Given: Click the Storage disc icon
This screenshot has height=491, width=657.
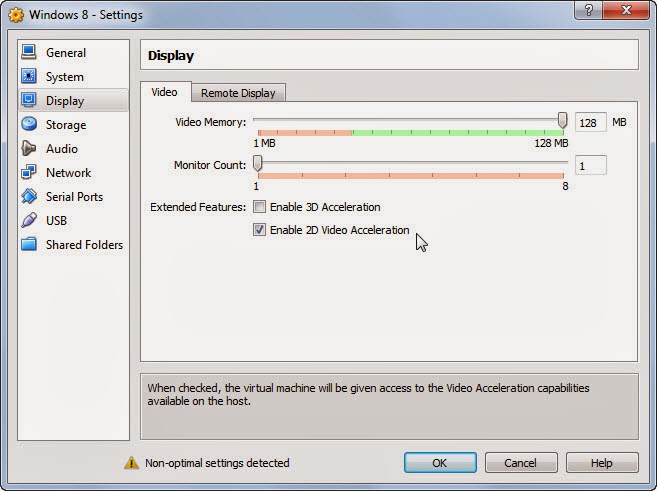Looking at the screenshot, I should click(x=28, y=124).
